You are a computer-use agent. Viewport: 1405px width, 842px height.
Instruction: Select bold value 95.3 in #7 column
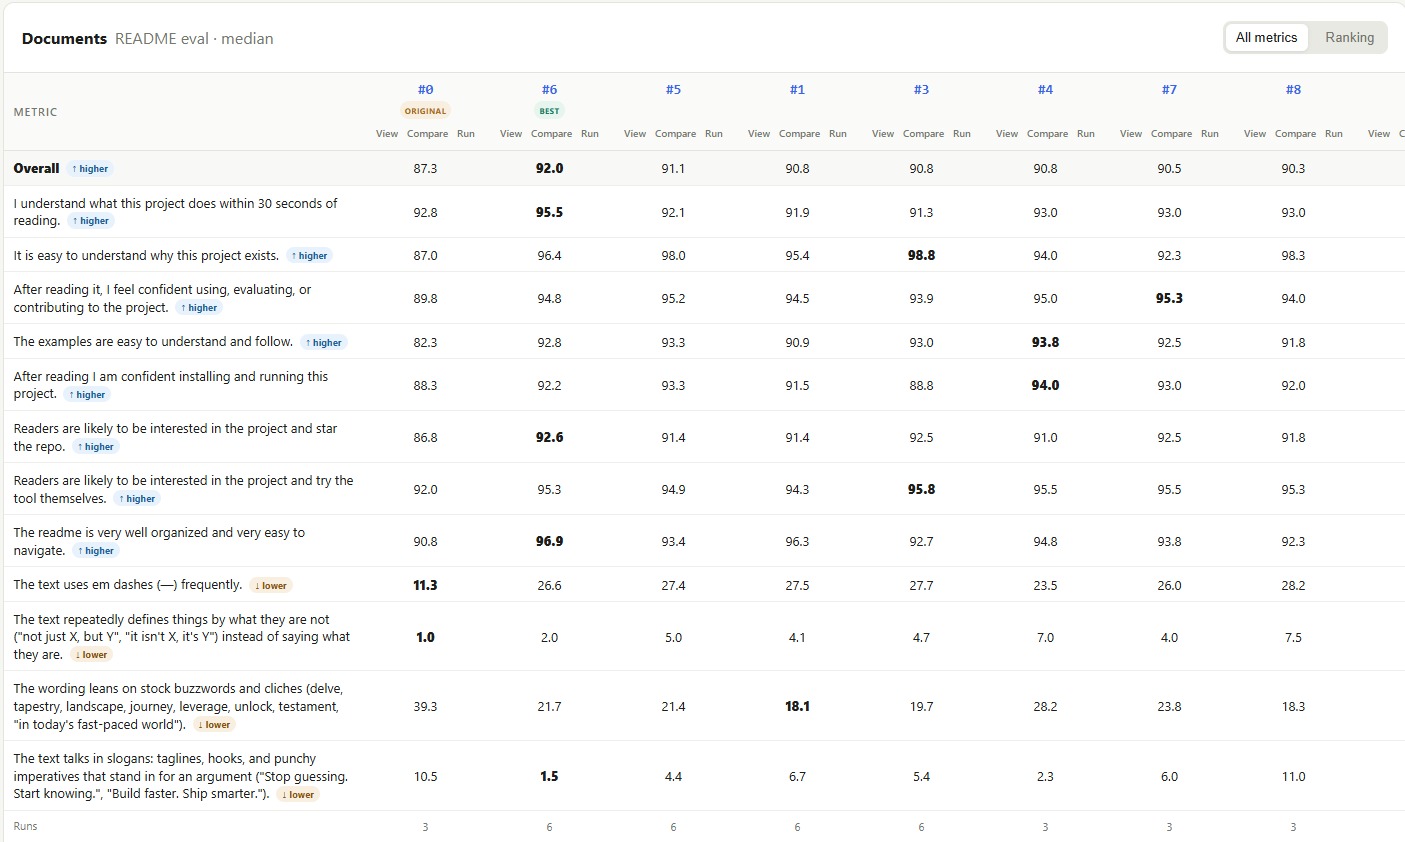pos(1169,298)
